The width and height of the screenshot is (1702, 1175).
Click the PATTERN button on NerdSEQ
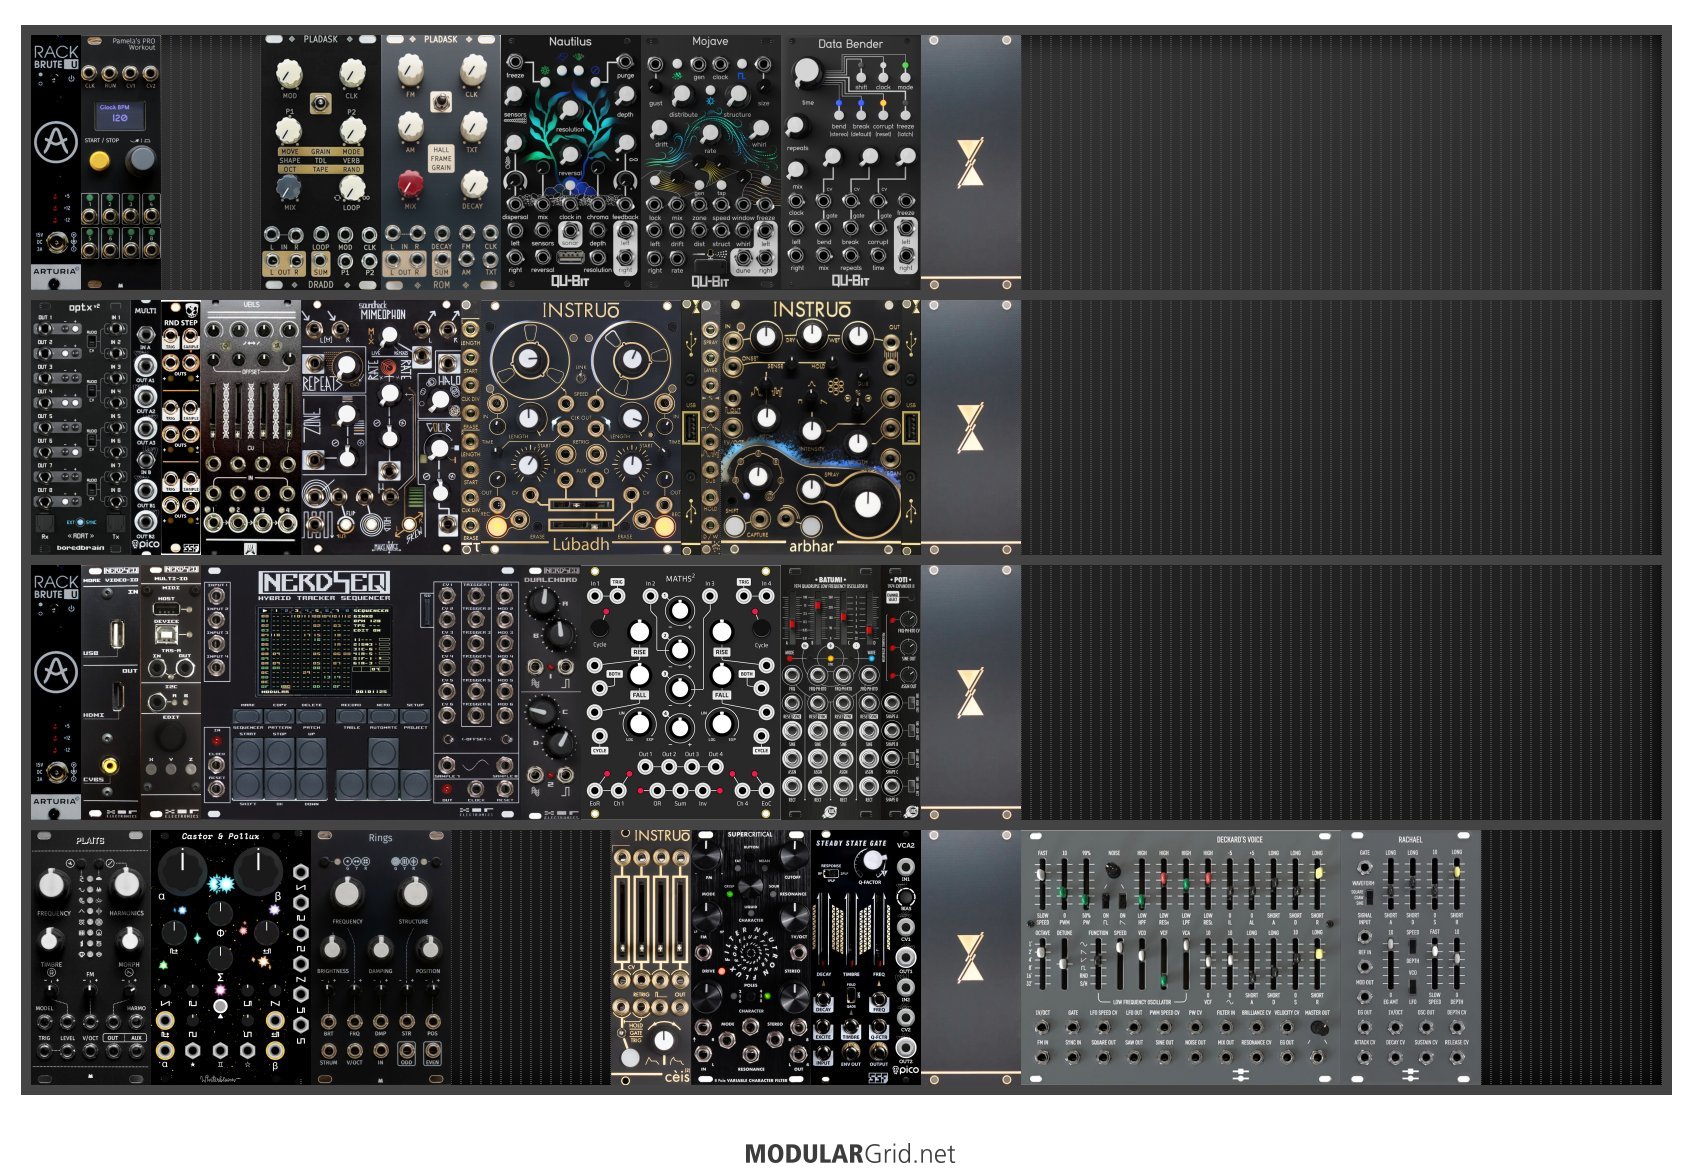tap(280, 716)
